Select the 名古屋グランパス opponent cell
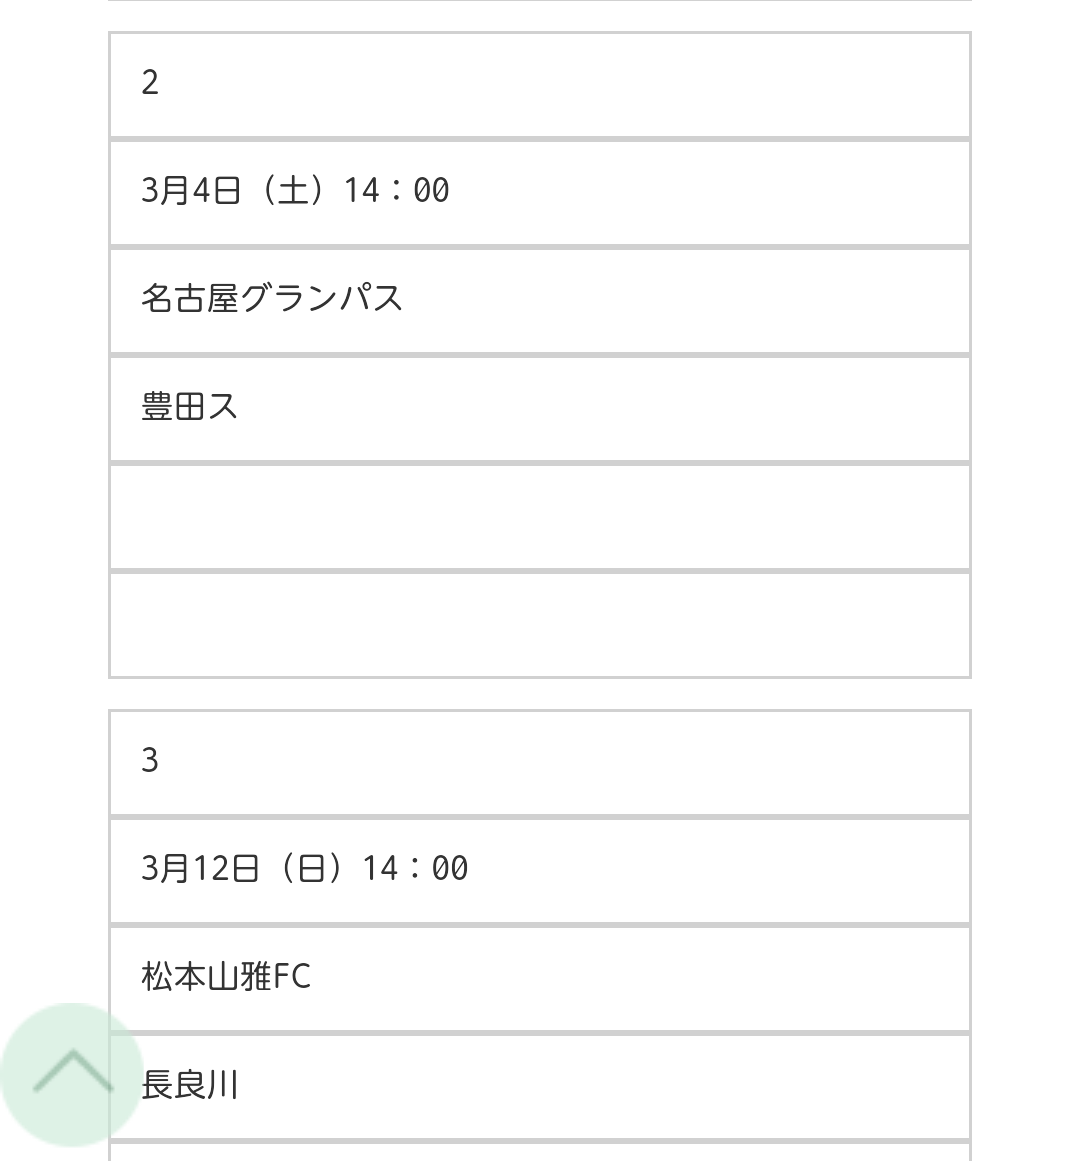 coord(540,301)
